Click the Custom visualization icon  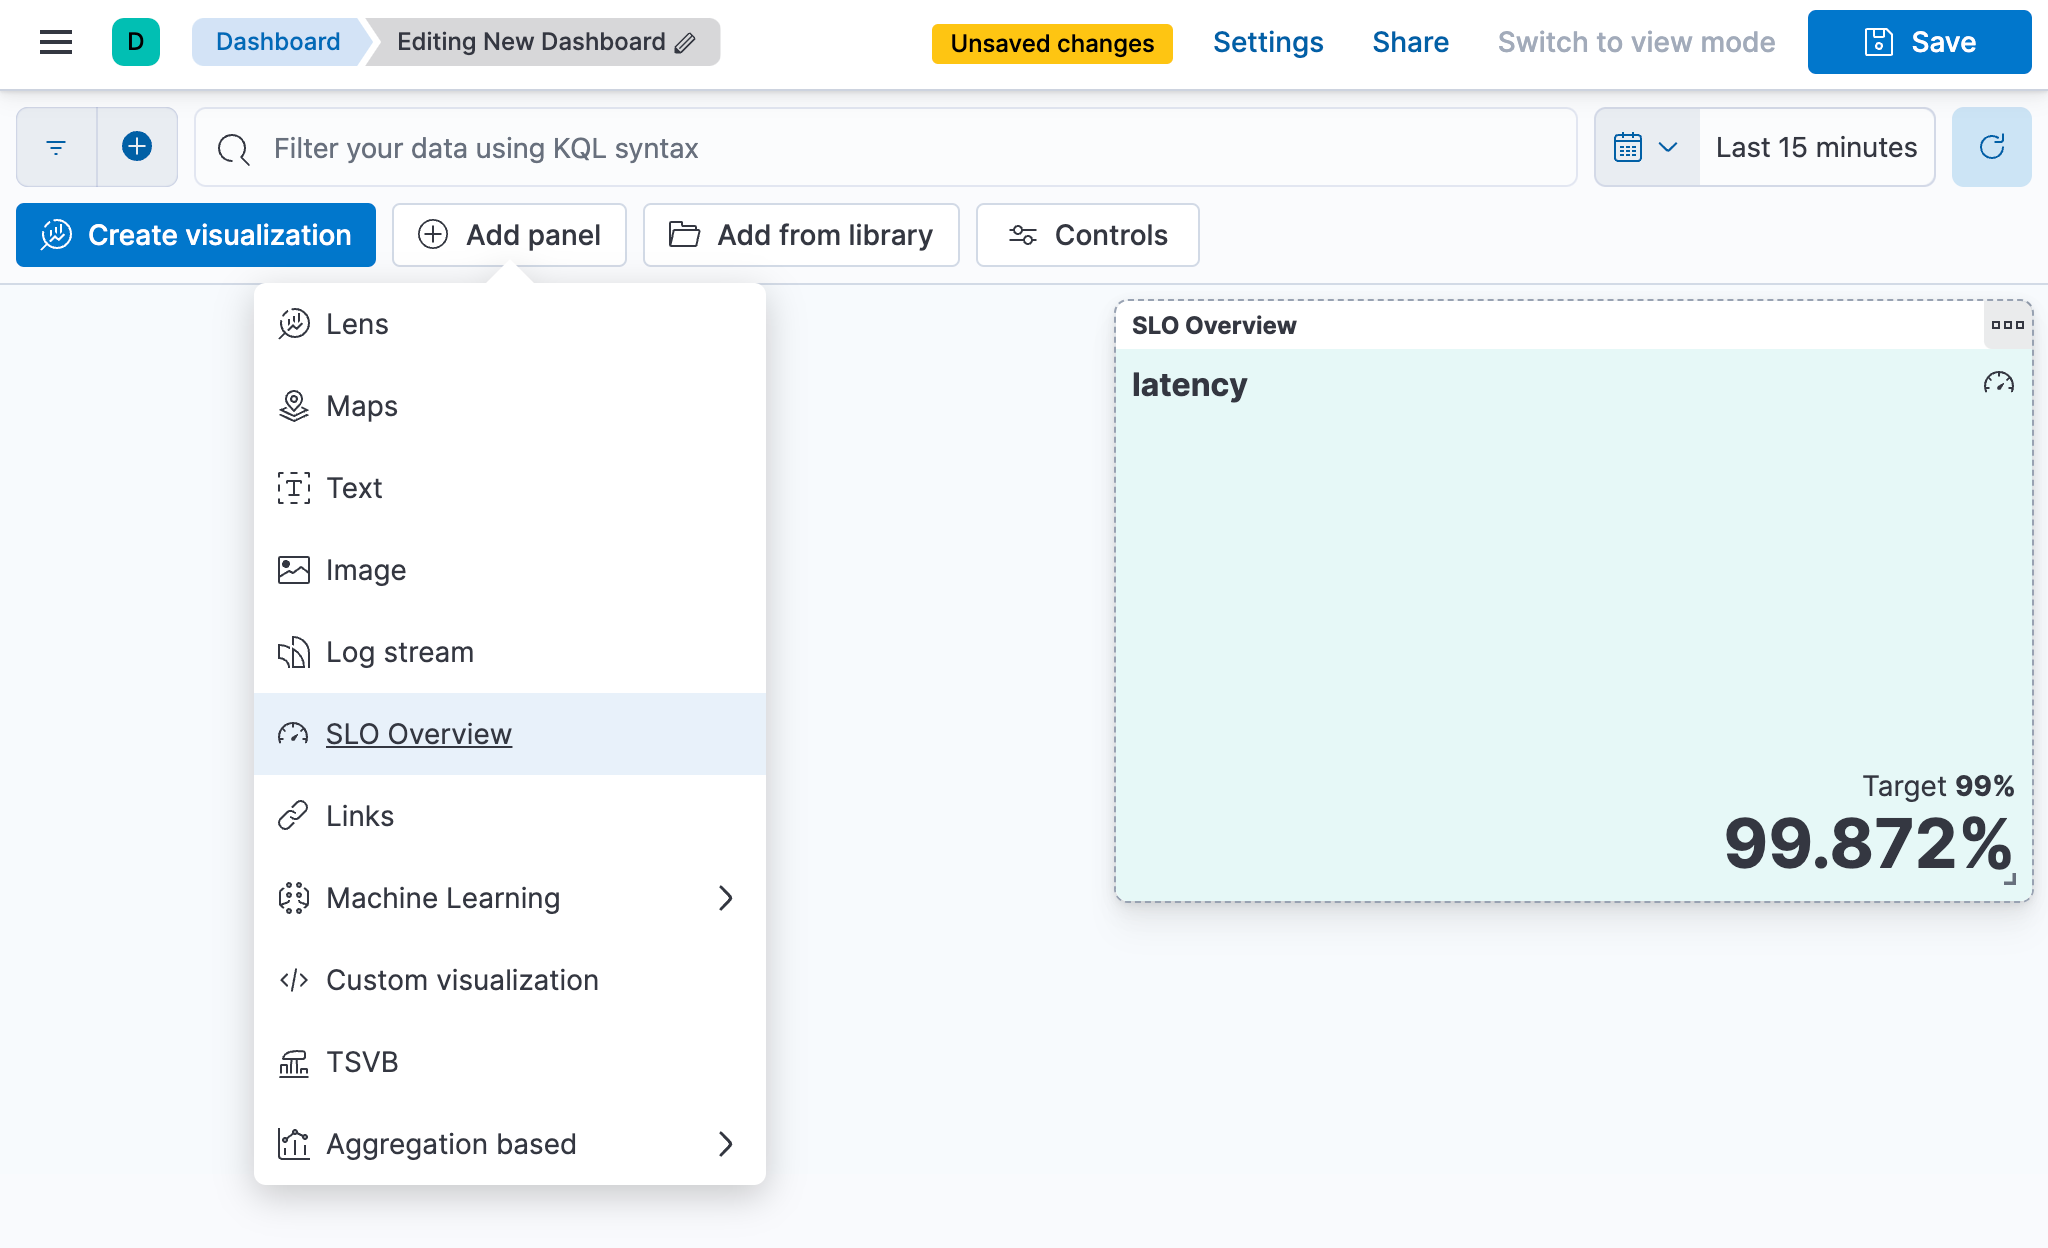[294, 979]
